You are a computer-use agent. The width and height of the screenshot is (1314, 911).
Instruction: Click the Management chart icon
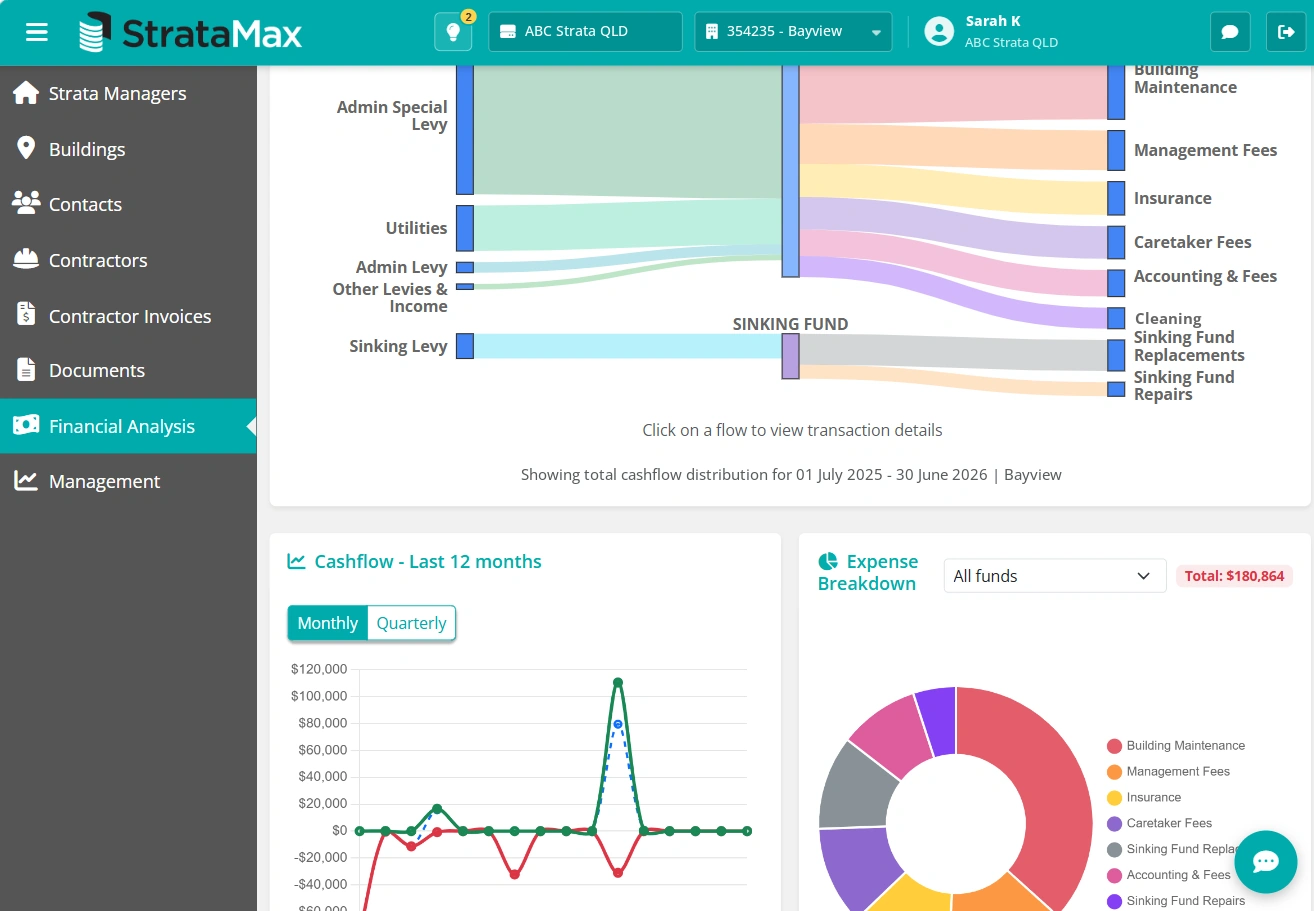(26, 481)
